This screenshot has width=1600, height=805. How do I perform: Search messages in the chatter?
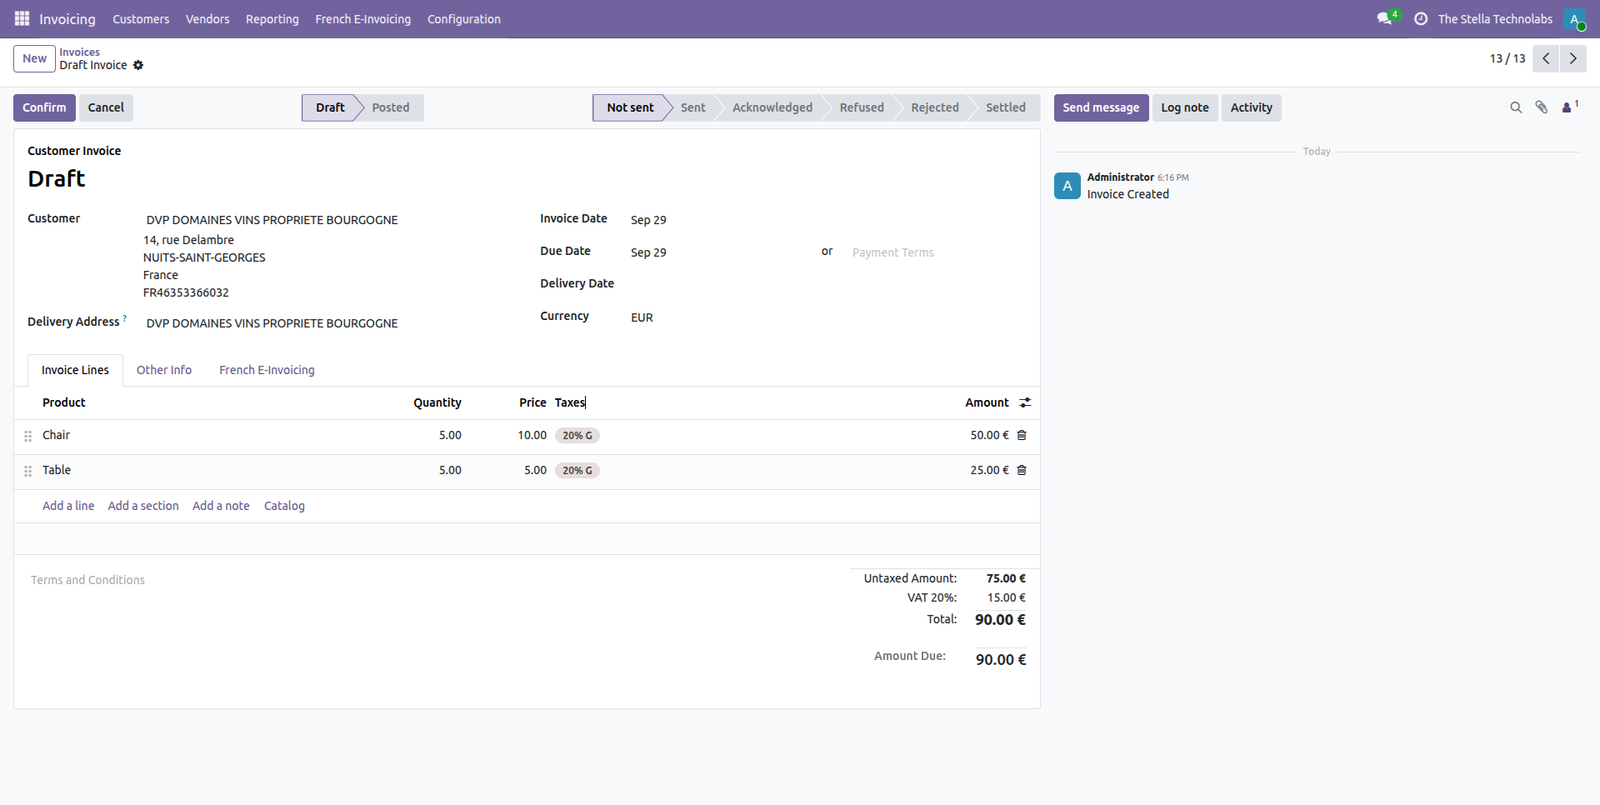tap(1516, 107)
